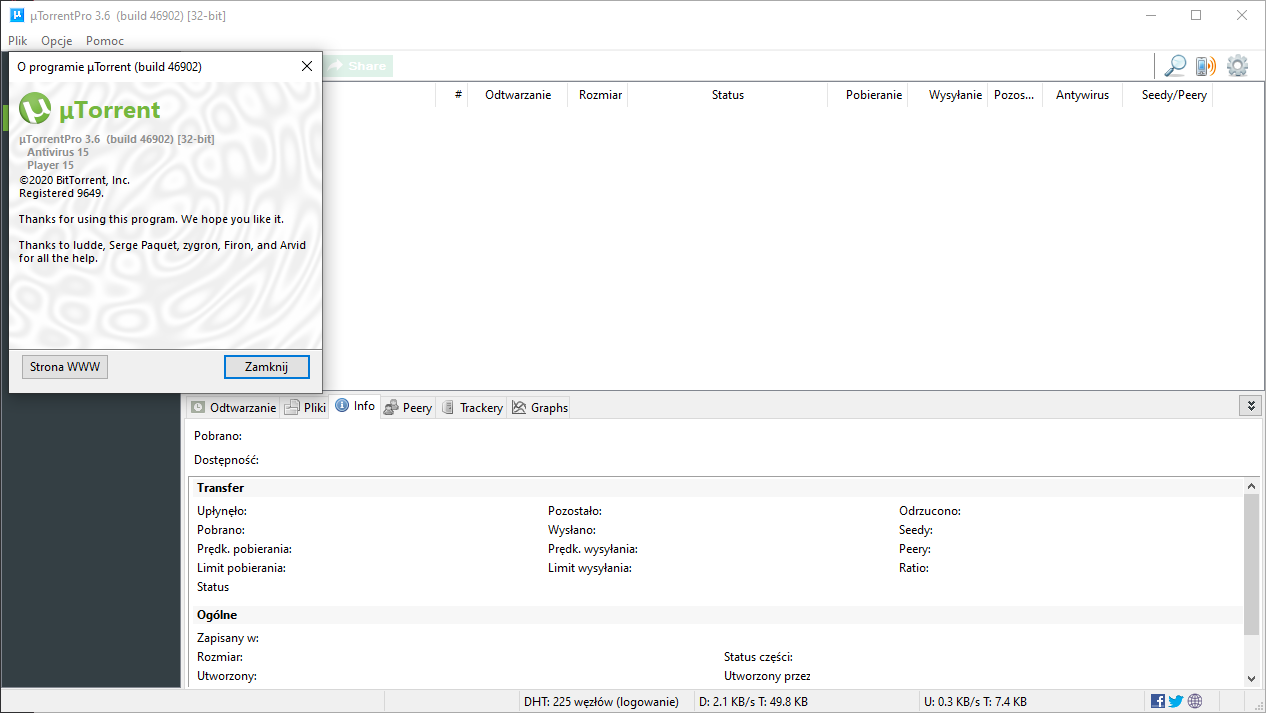Close the About dialog with X
1266x713 pixels.
(306, 66)
